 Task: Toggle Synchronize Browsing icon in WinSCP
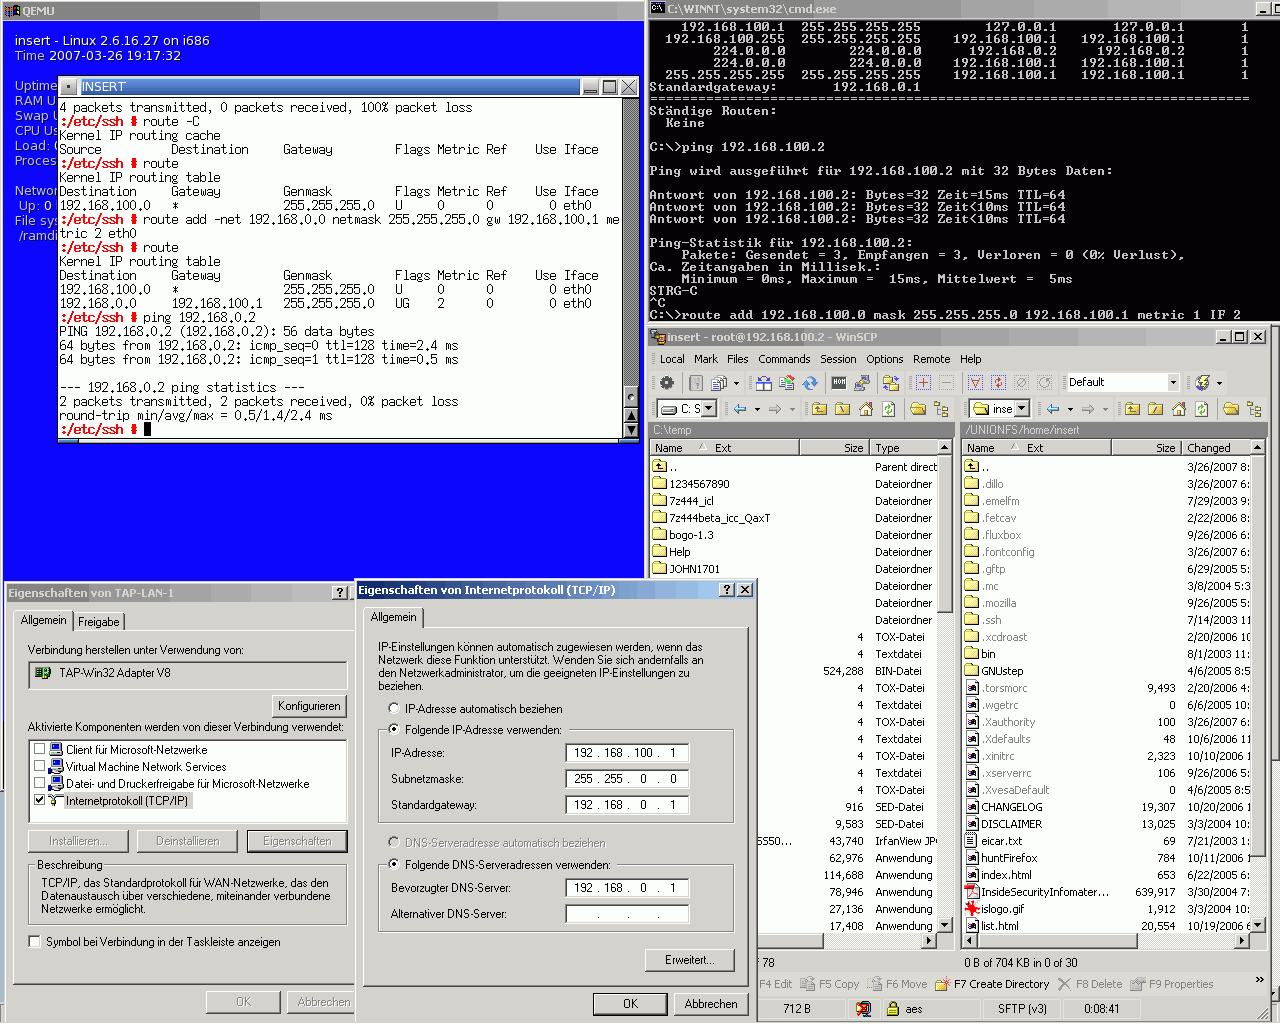pyautogui.click(x=890, y=382)
